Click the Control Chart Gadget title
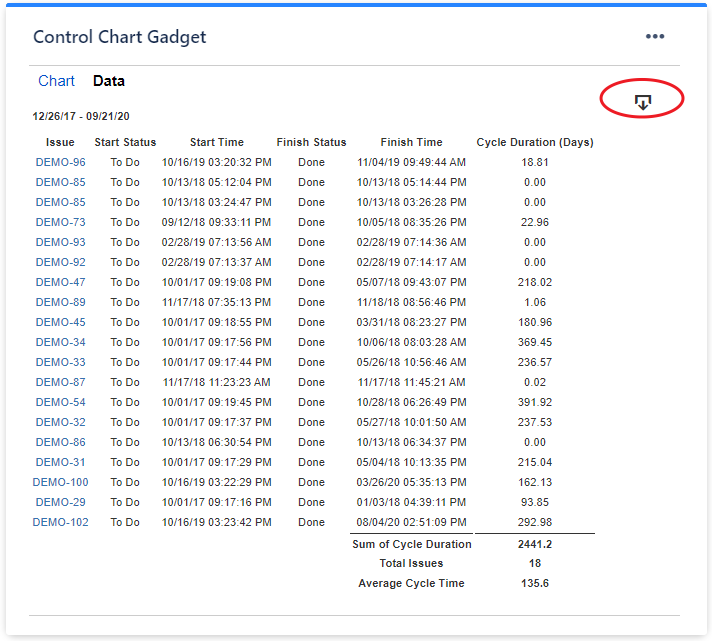Screen dimensions: 712x641 coord(120,37)
